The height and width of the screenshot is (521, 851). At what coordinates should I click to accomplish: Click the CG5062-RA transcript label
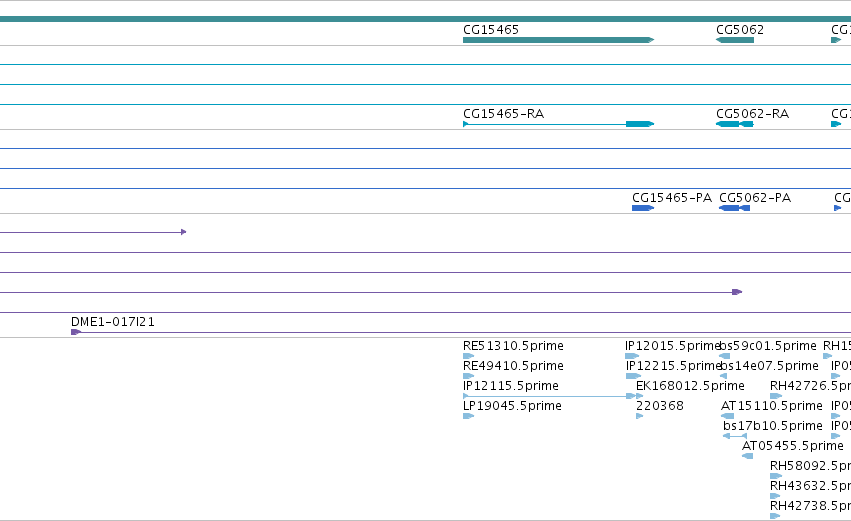click(752, 114)
